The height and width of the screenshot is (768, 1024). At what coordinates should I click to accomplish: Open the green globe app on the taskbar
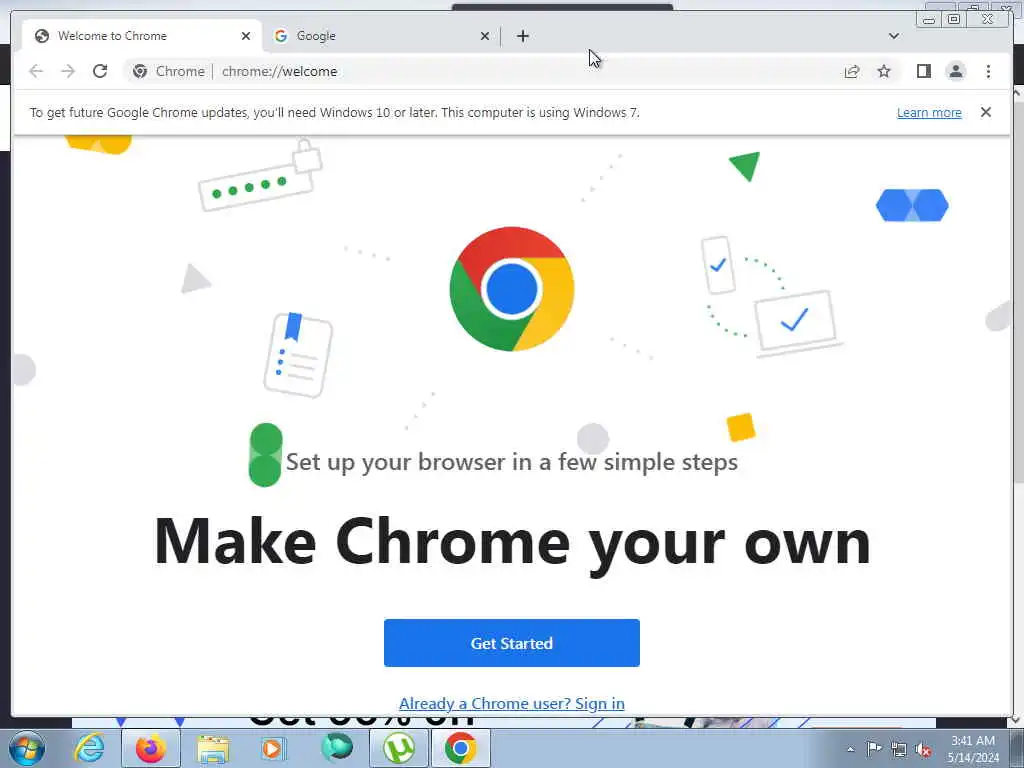click(336, 748)
